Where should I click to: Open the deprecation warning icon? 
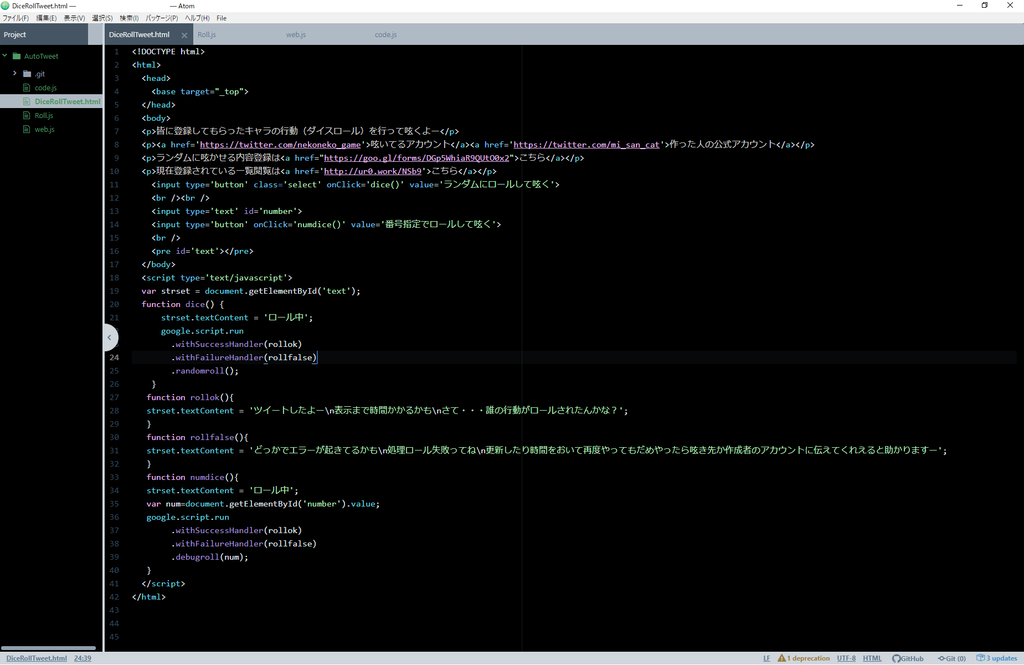click(782, 658)
